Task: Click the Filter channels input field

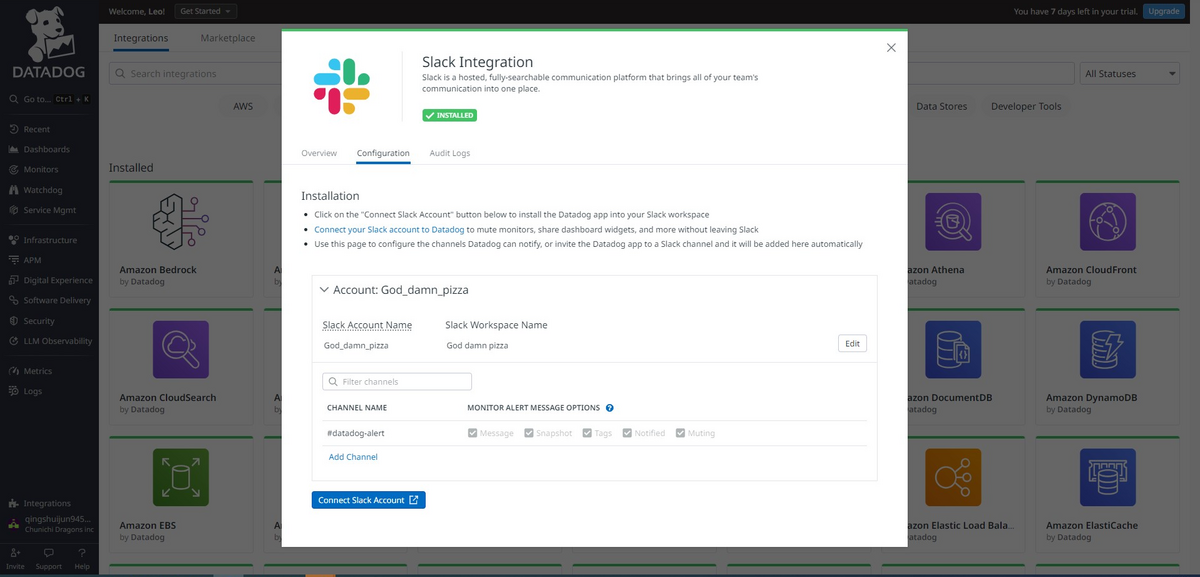Action: point(397,382)
